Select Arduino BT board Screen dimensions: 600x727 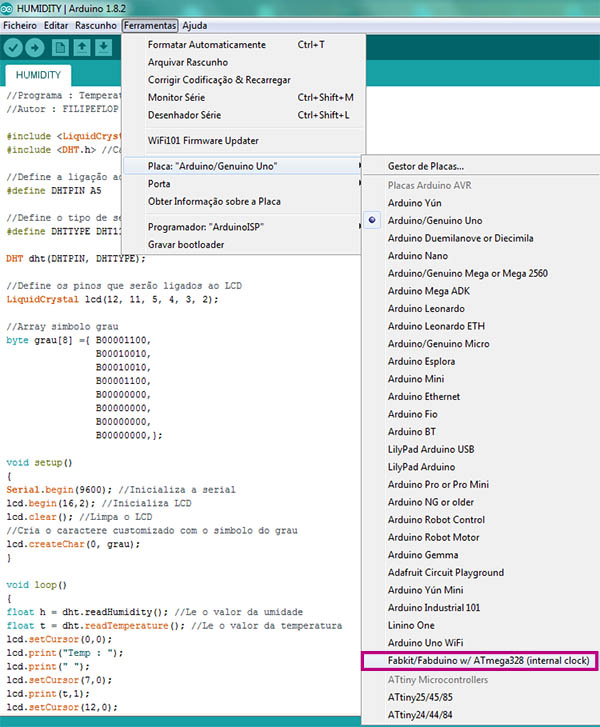pos(480,432)
